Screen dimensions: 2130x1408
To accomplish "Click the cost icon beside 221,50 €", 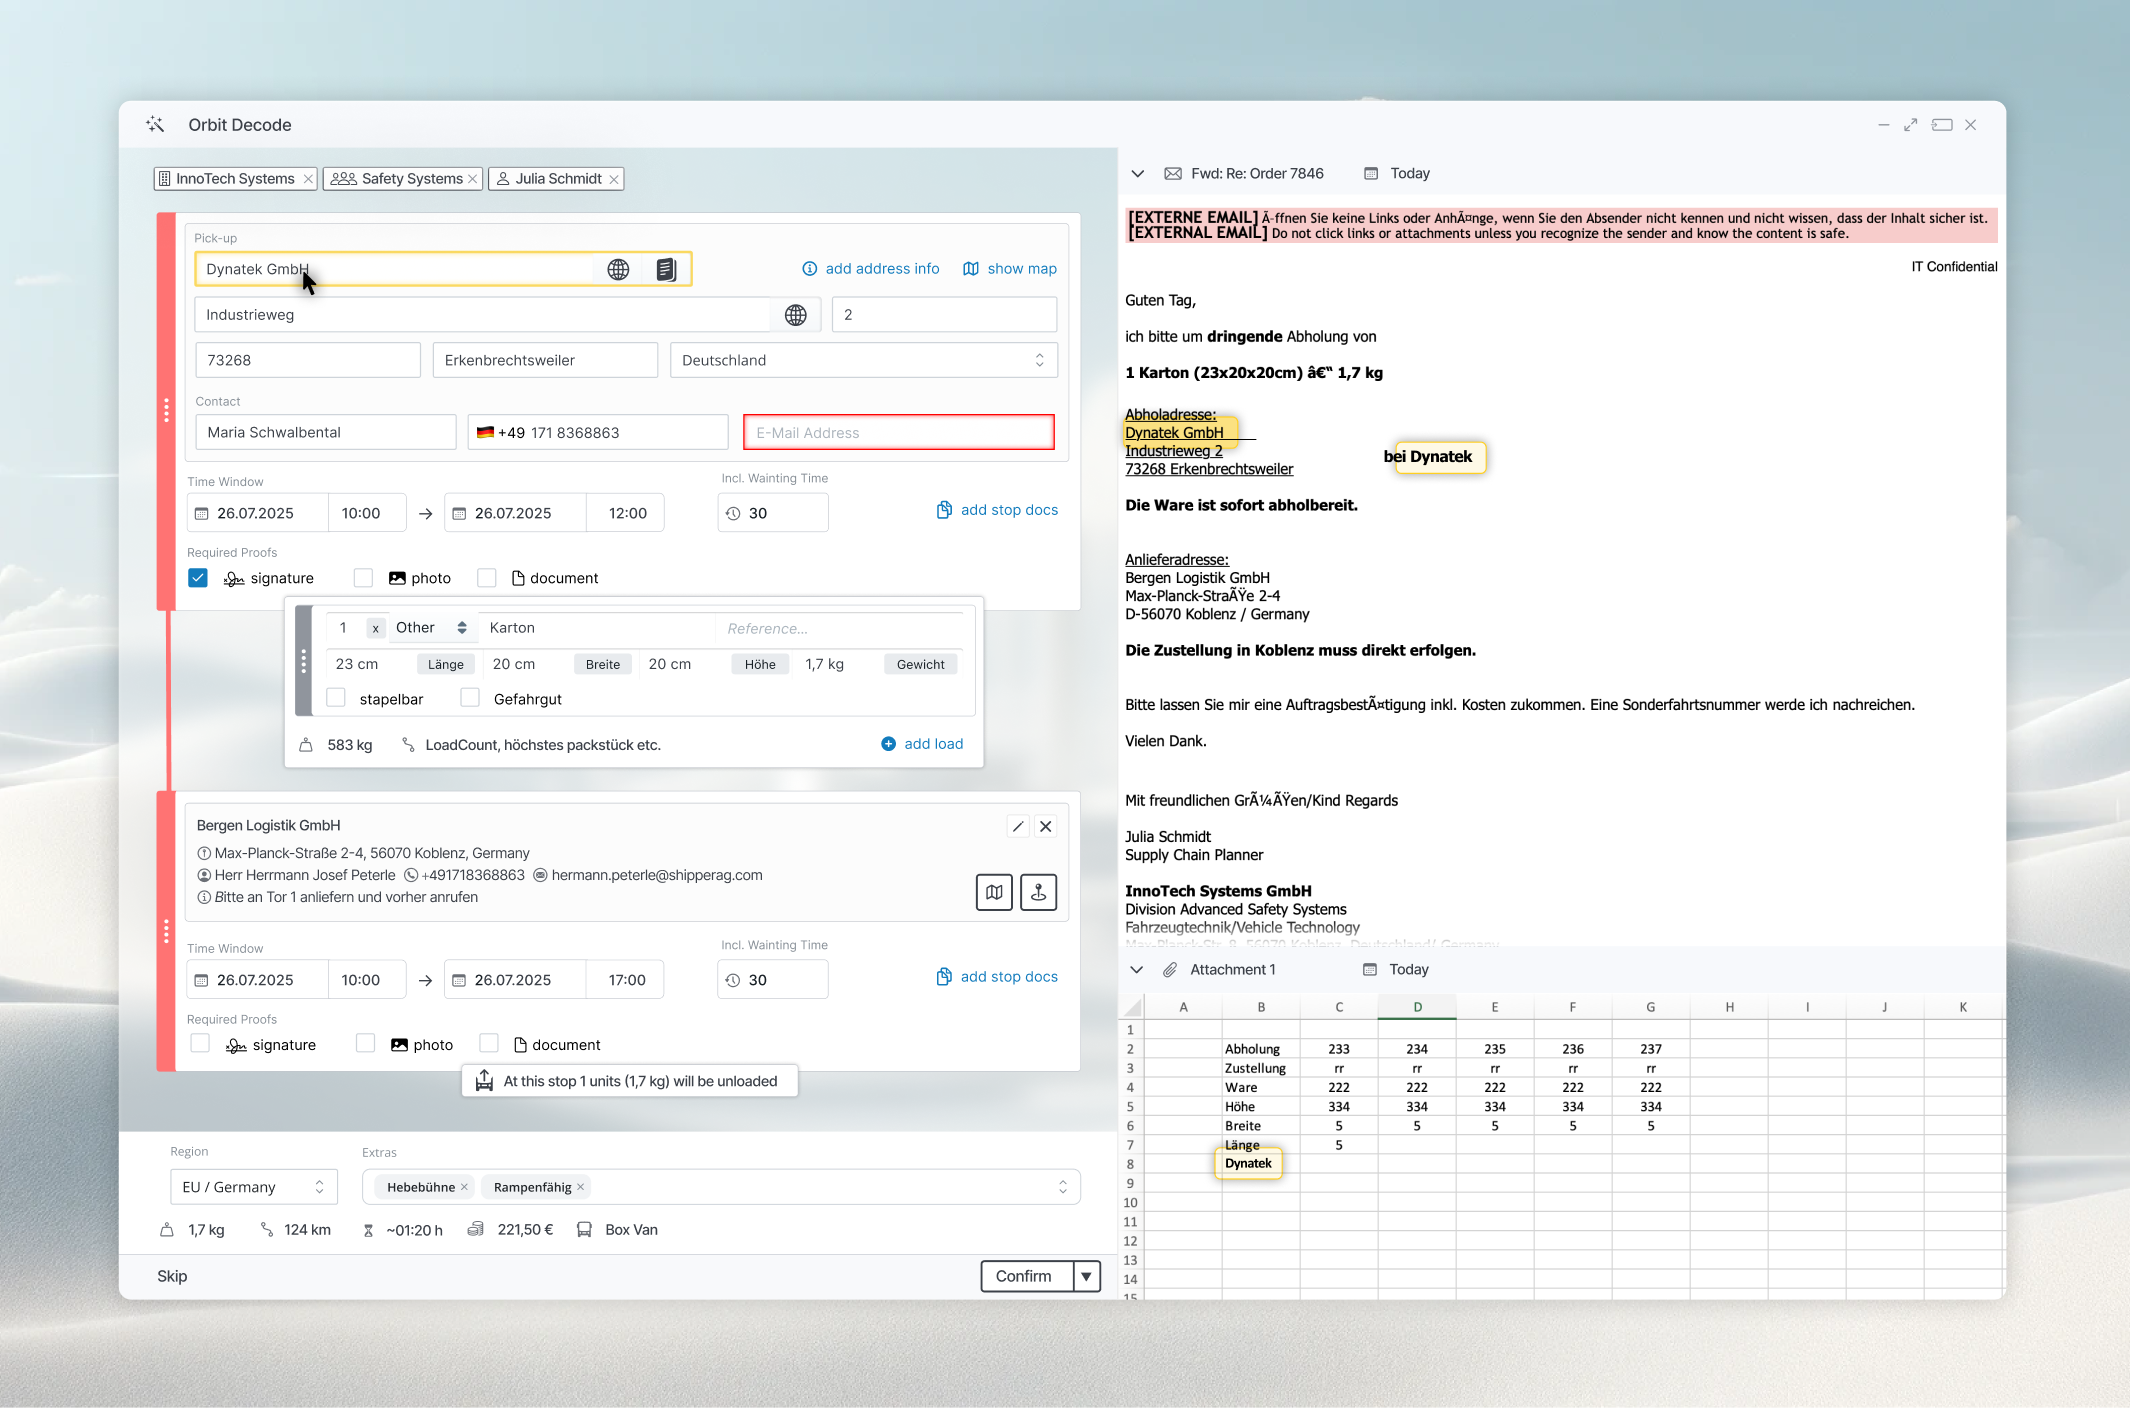I will [476, 1229].
